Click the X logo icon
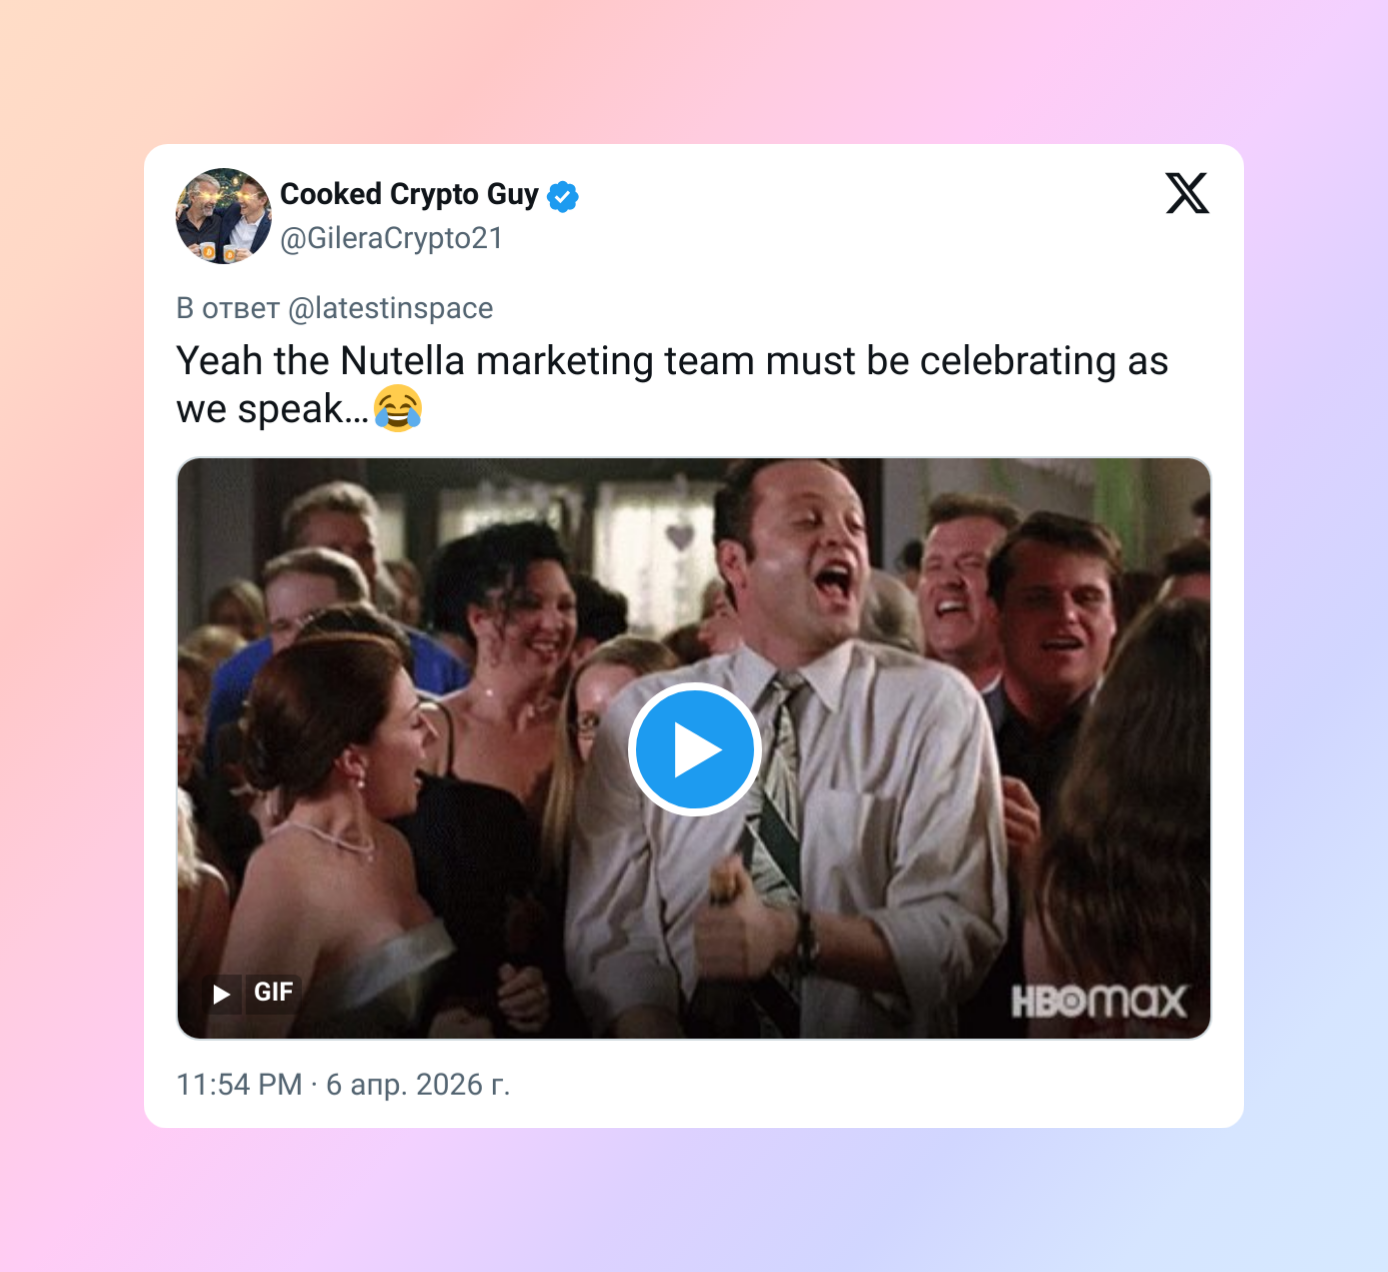Image resolution: width=1388 pixels, height=1272 pixels. (1187, 193)
